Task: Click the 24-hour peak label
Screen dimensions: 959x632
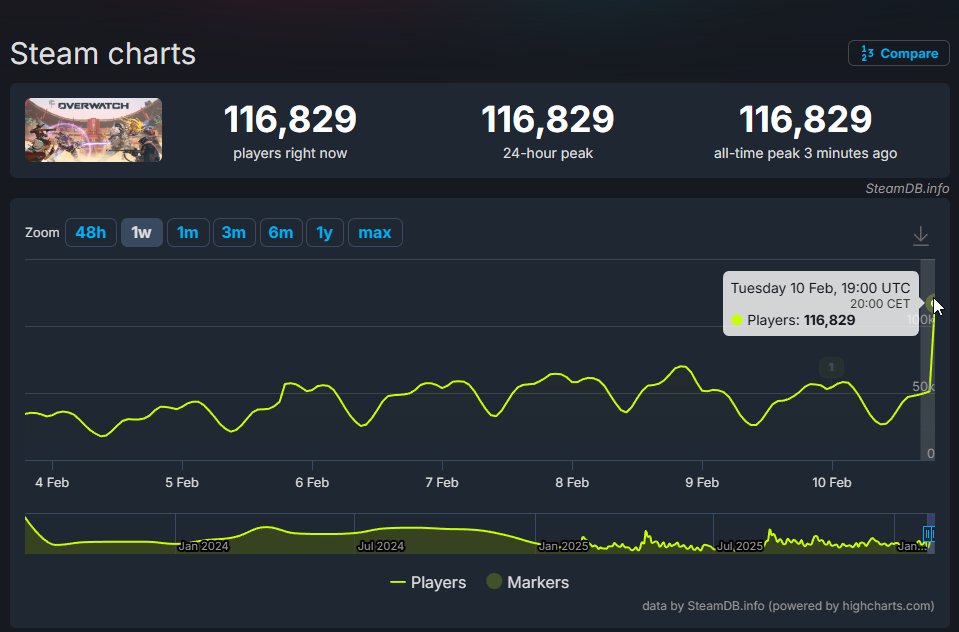Action: pyautogui.click(x=548, y=153)
